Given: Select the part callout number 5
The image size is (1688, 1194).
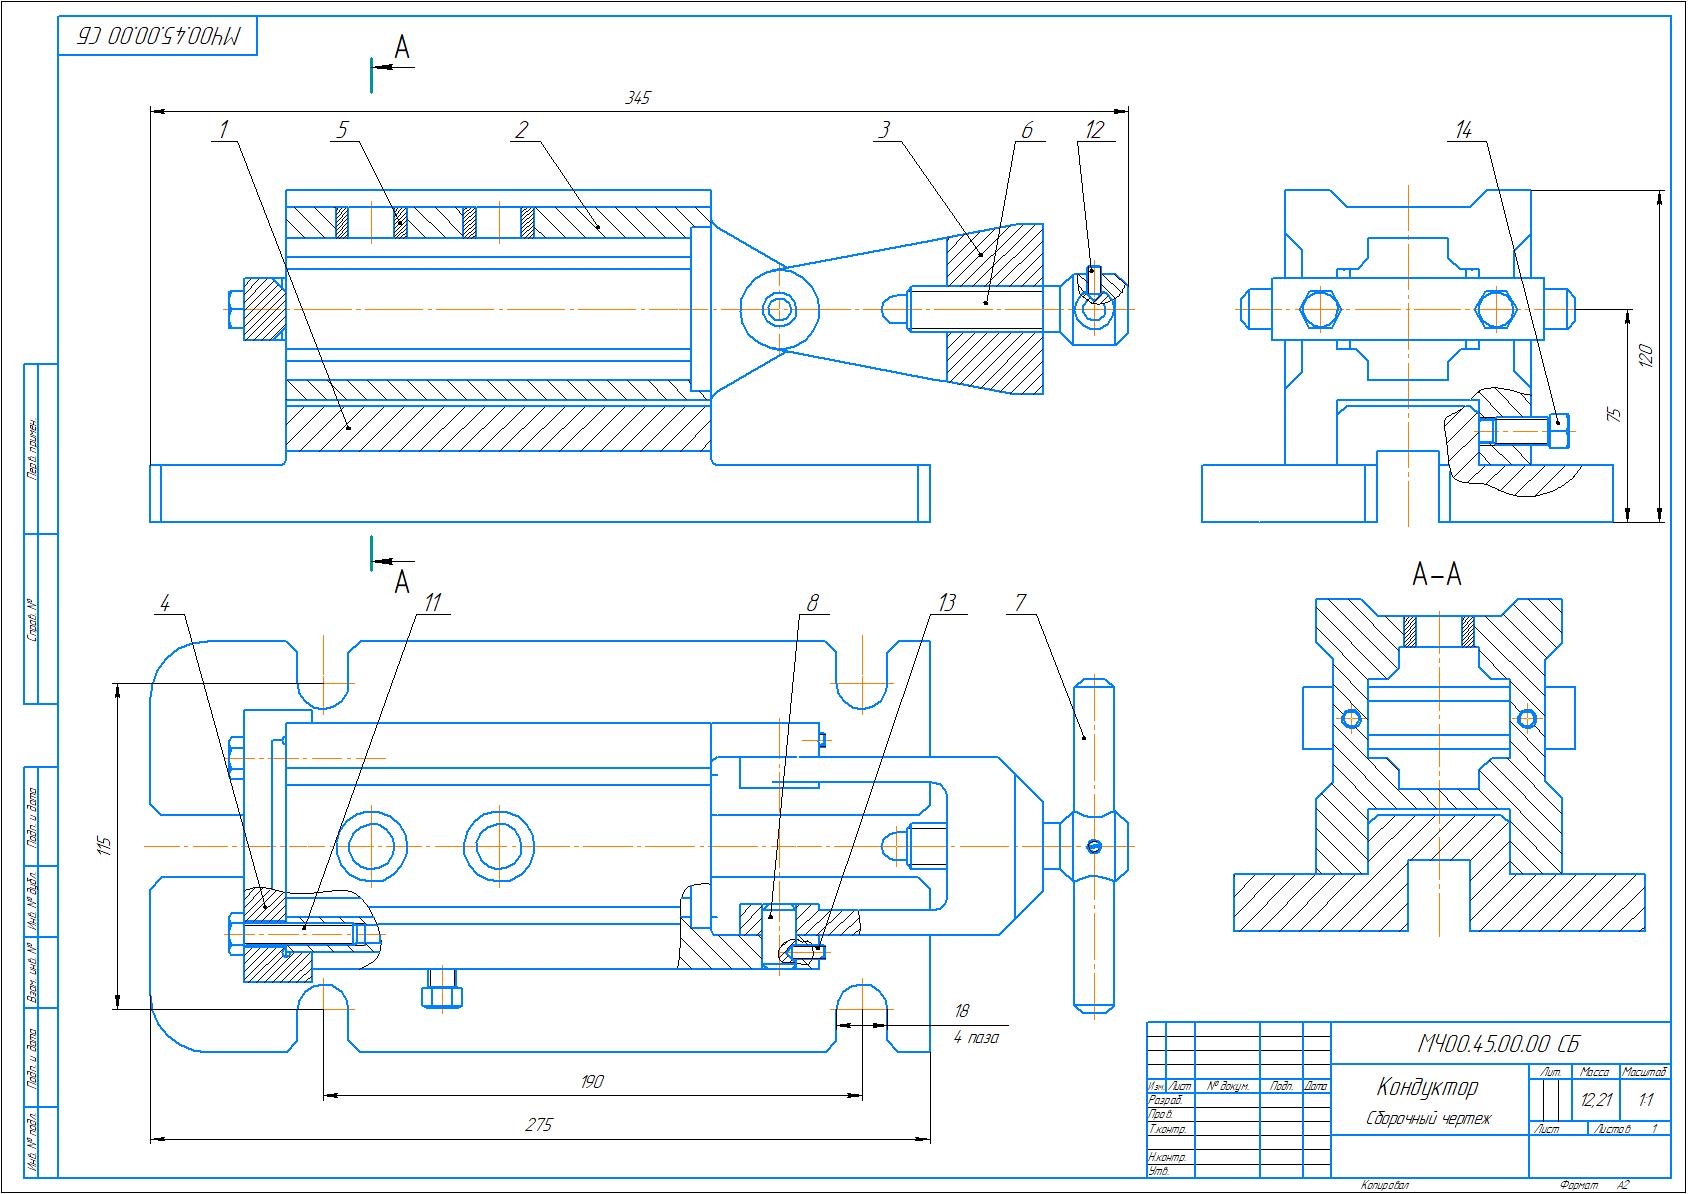Looking at the screenshot, I should [x=341, y=129].
